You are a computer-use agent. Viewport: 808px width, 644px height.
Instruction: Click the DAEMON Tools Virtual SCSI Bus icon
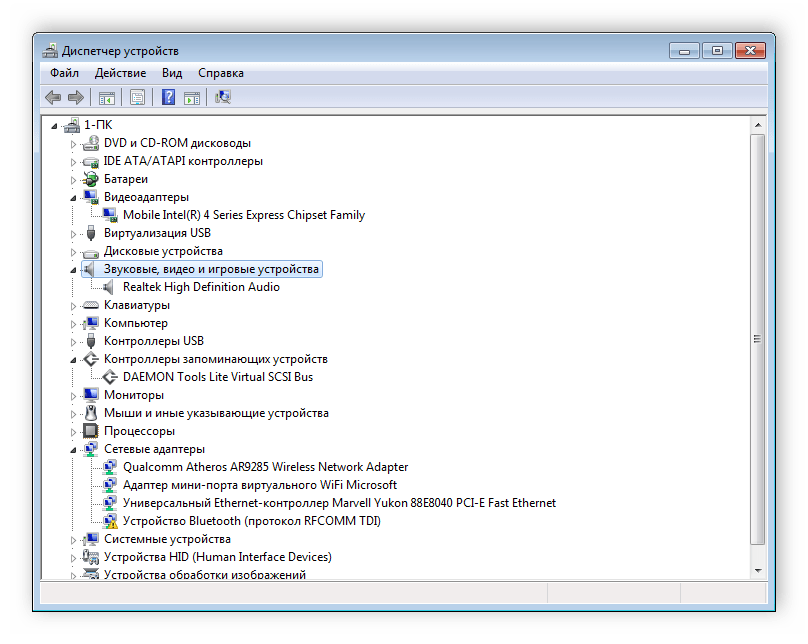tap(109, 377)
